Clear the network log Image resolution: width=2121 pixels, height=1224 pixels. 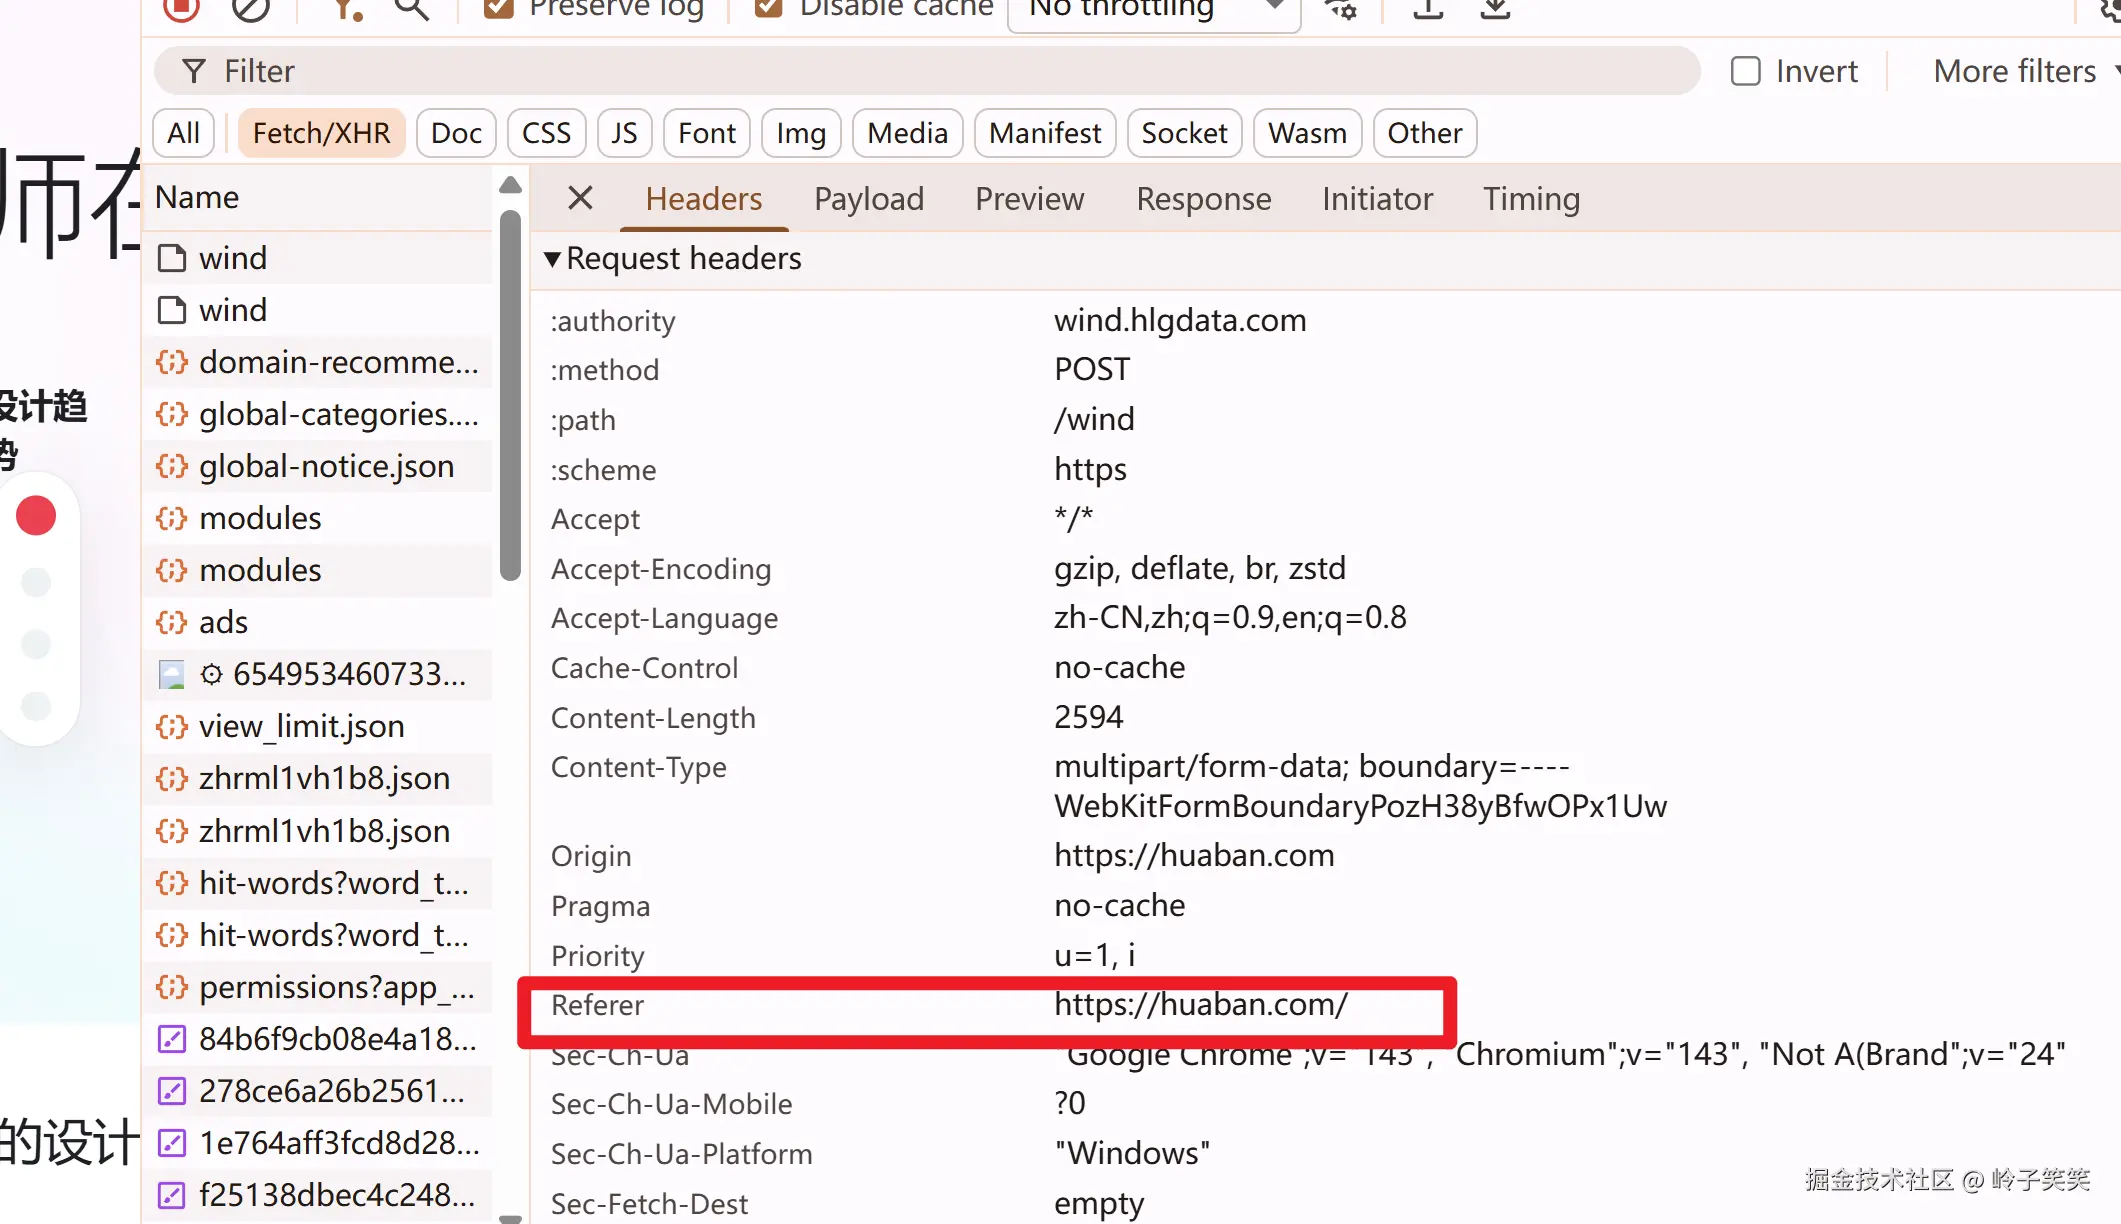pos(250,8)
